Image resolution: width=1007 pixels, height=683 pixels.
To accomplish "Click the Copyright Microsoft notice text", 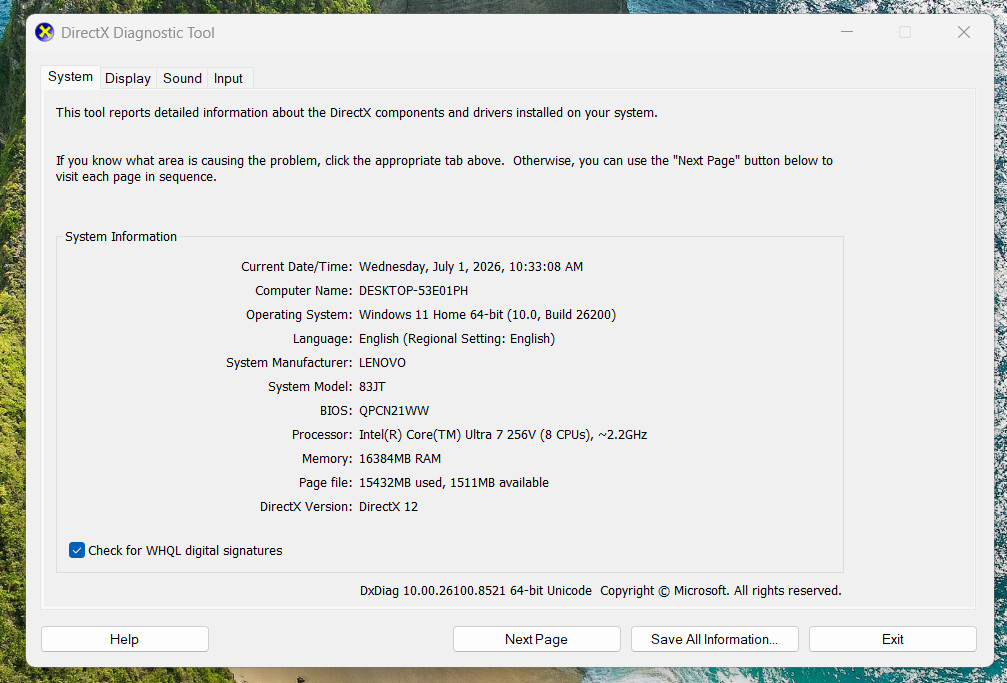I will coord(721,590).
